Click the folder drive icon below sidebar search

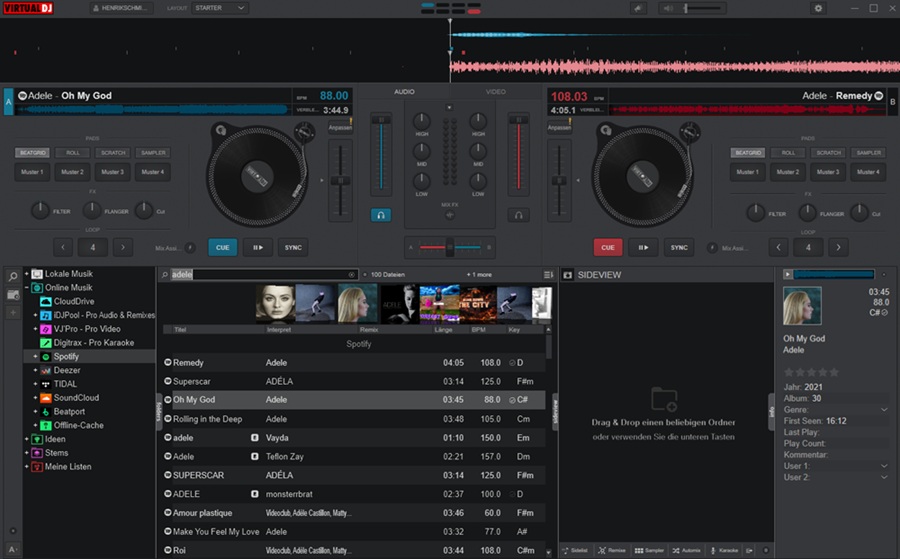(13, 295)
